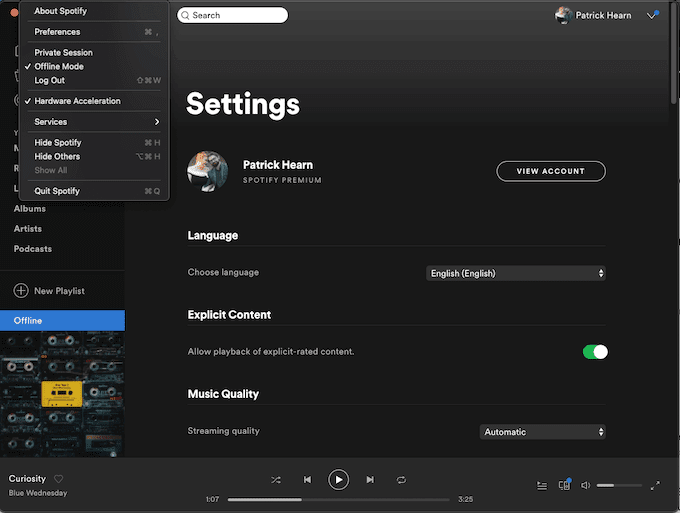Adjust the volume slider
Screen dimensions: 680x513
coord(619,485)
